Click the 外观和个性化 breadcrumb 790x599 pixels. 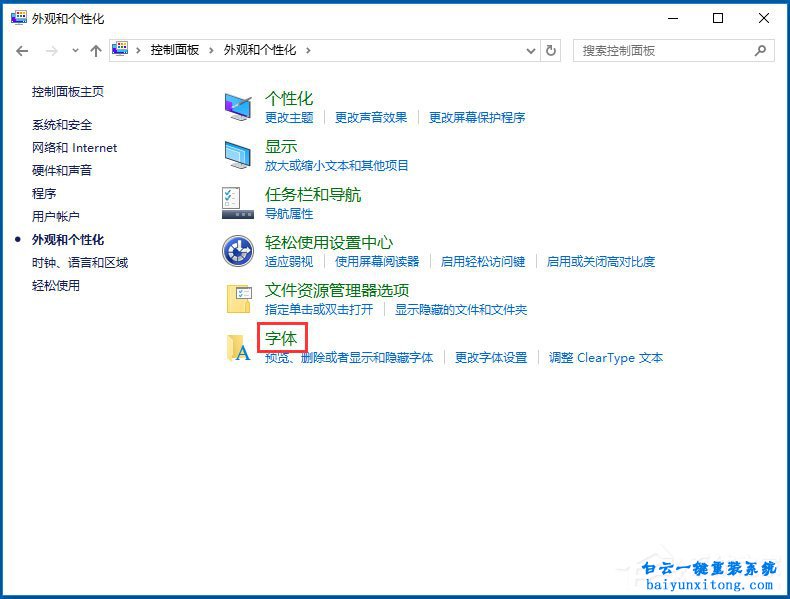[x=260, y=50]
